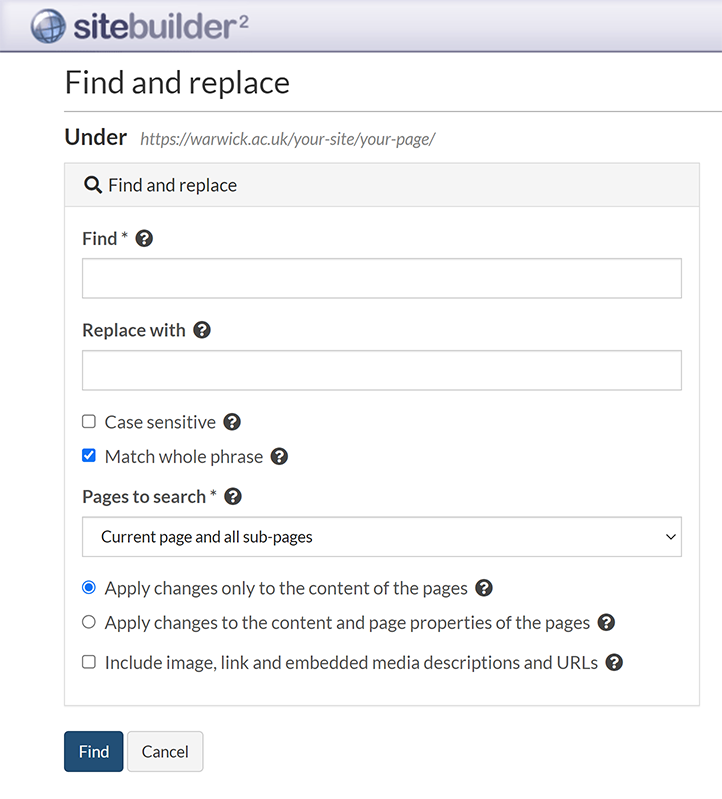Image resolution: width=722 pixels, height=799 pixels.
Task: Click the magnifier icon in panel header
Action: pyautogui.click(x=93, y=185)
